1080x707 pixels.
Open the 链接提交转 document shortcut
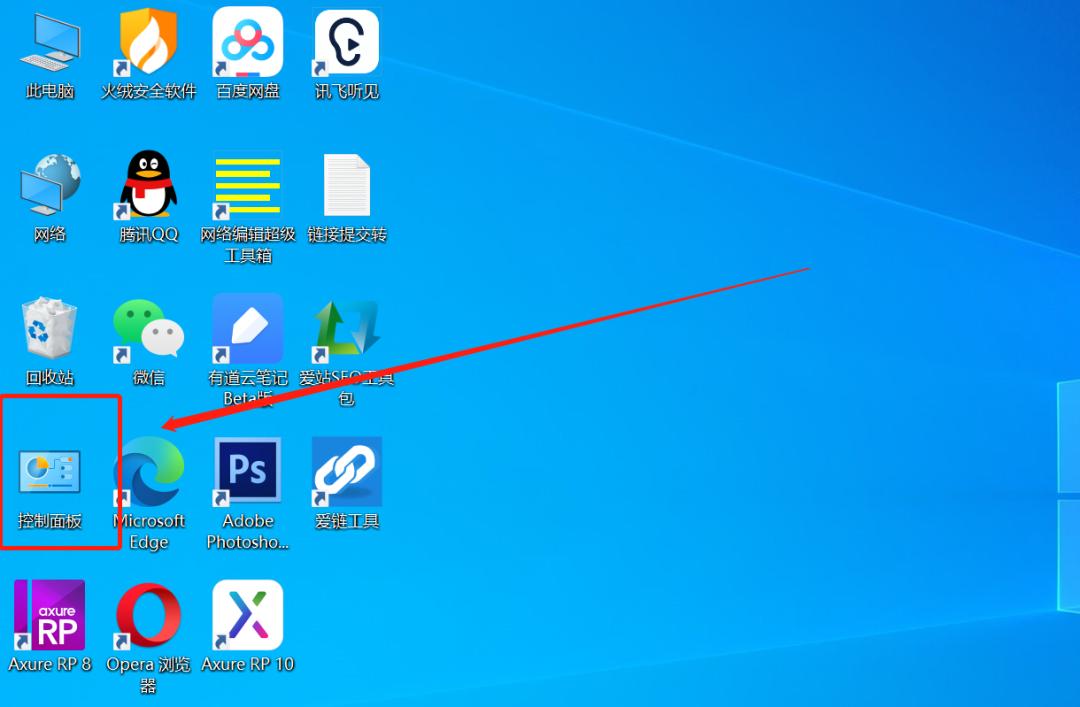[x=345, y=185]
